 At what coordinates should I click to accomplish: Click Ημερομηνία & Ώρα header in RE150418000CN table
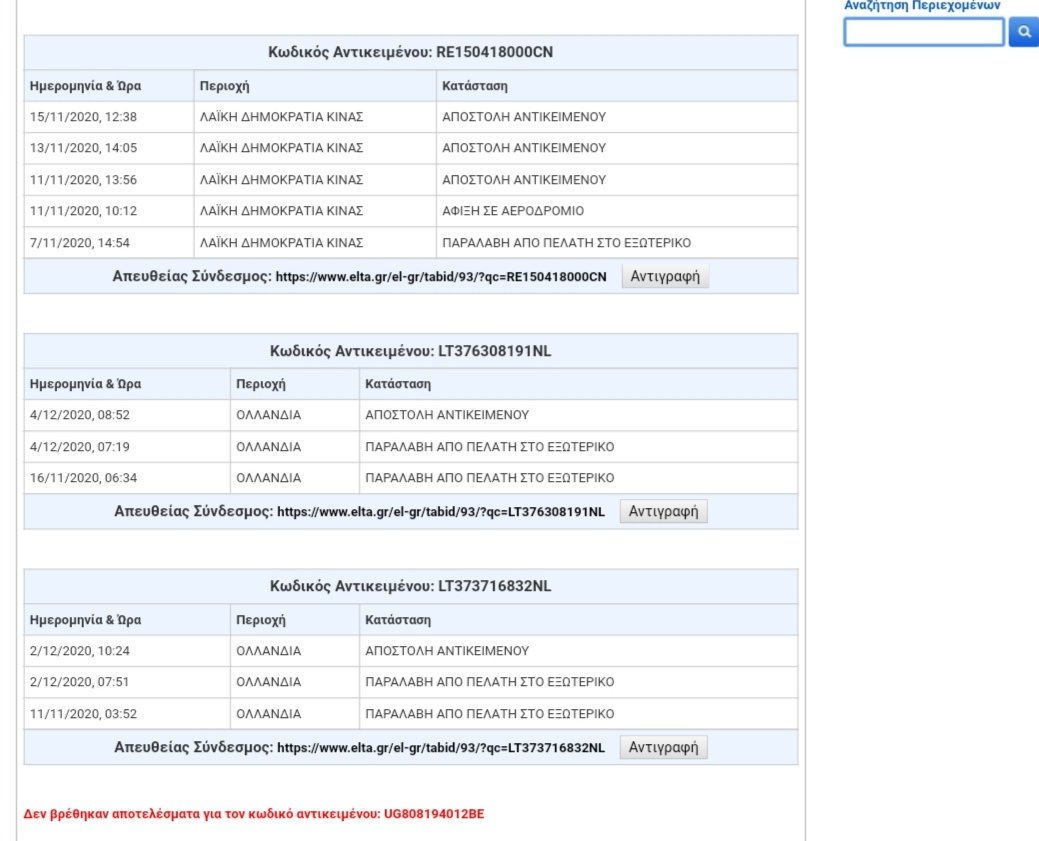85,86
